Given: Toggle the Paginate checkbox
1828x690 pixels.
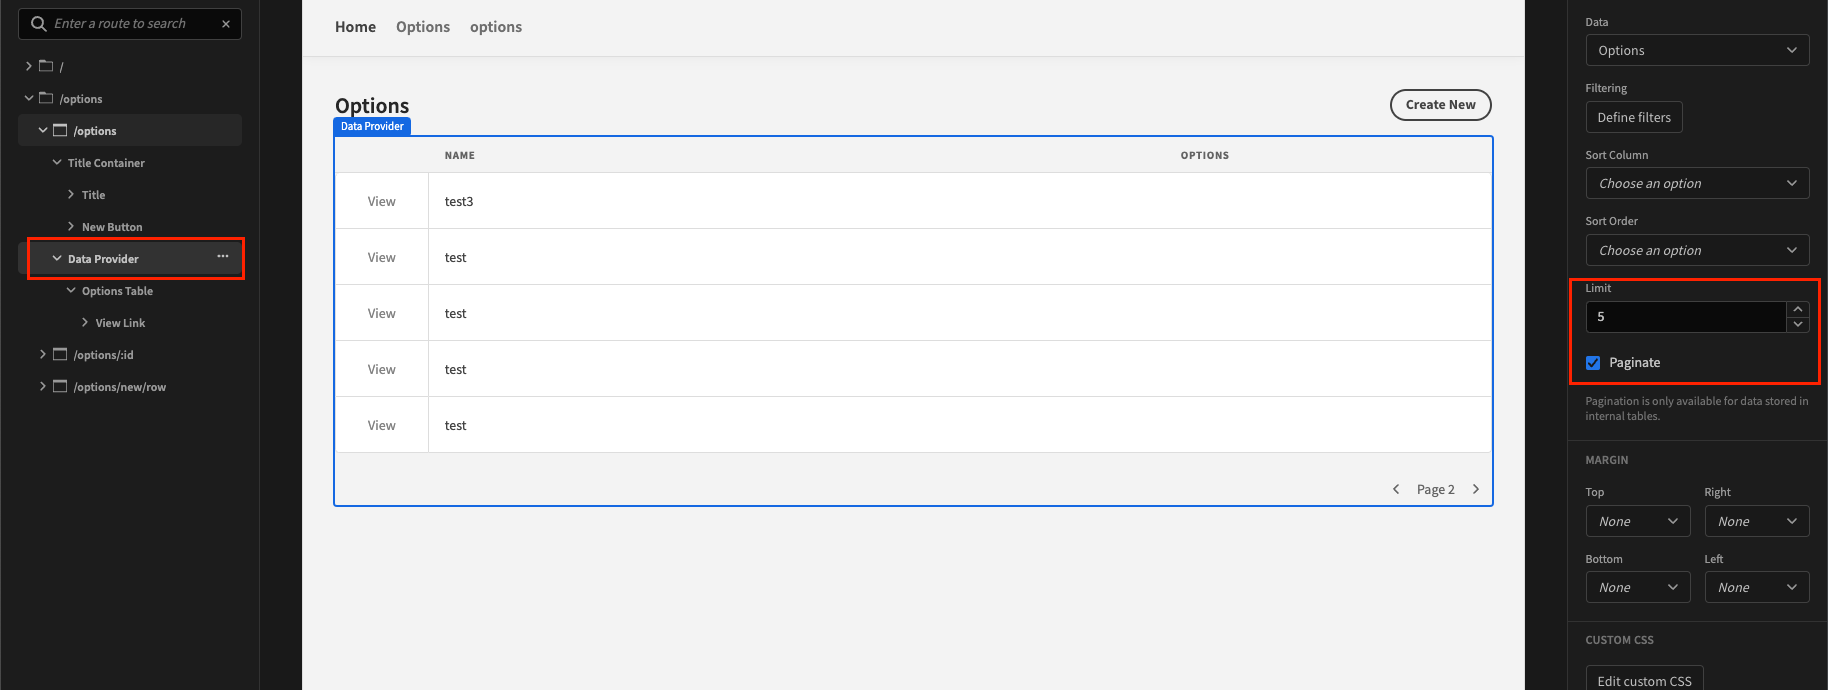Looking at the screenshot, I should click(x=1593, y=363).
